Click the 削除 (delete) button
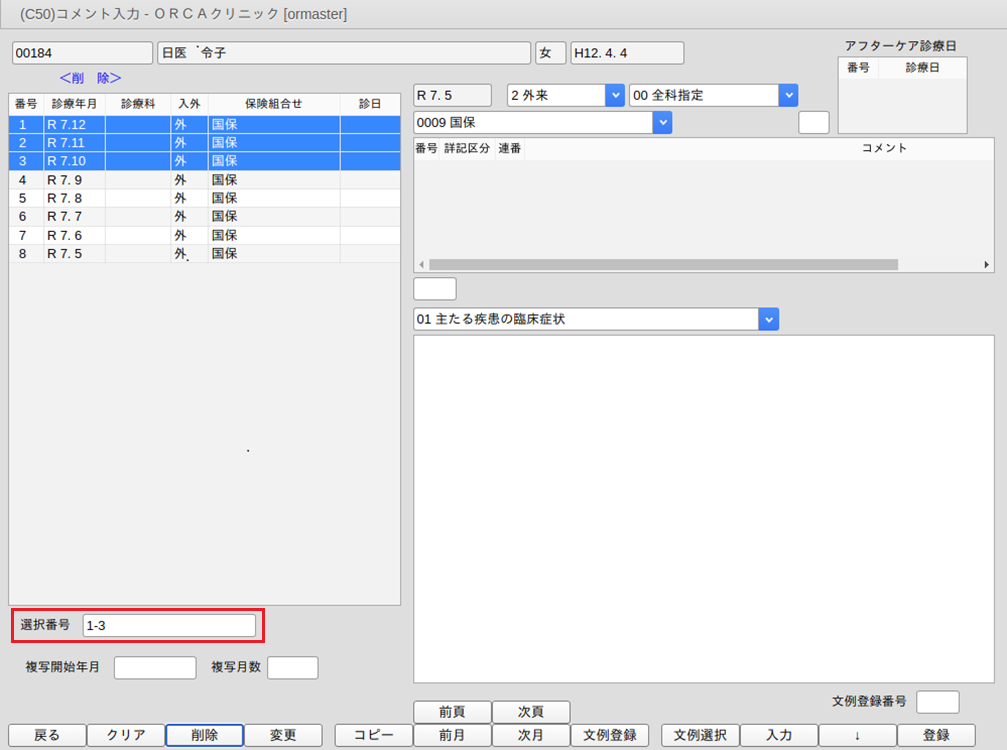Screen dimensions: 1007x750 coord(204,735)
